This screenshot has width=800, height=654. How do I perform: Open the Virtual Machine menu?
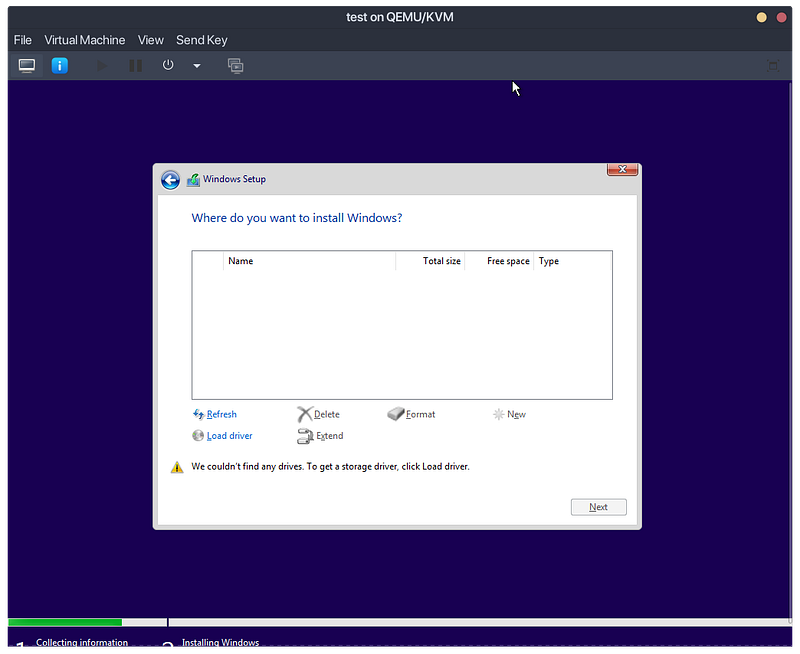point(85,40)
